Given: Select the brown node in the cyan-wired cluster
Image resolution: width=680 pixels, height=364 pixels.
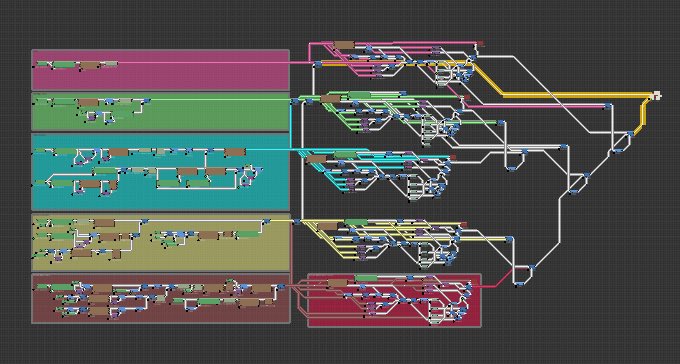Looking at the screenshot, I should coord(316,159).
